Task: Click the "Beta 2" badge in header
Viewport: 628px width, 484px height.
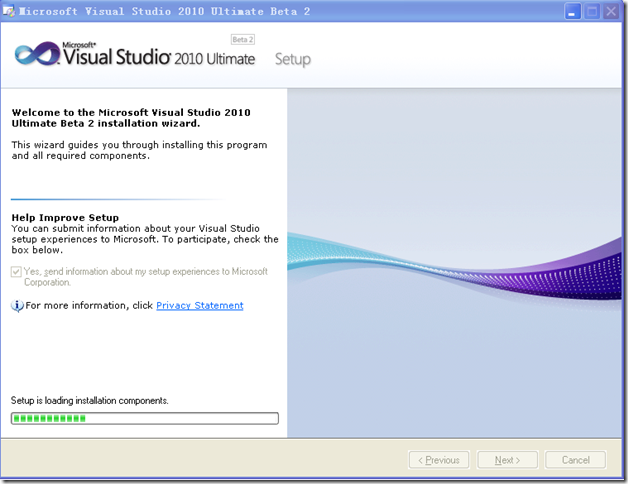Action: point(243,40)
